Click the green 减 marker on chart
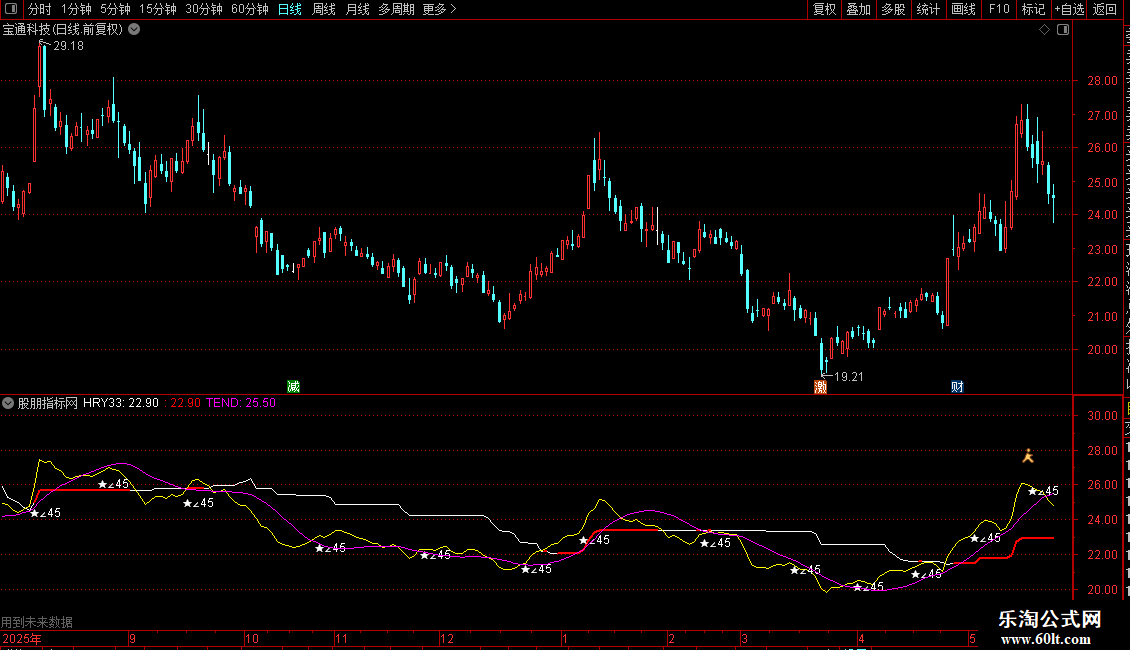Screen dimensions: 1130x650 point(293,386)
